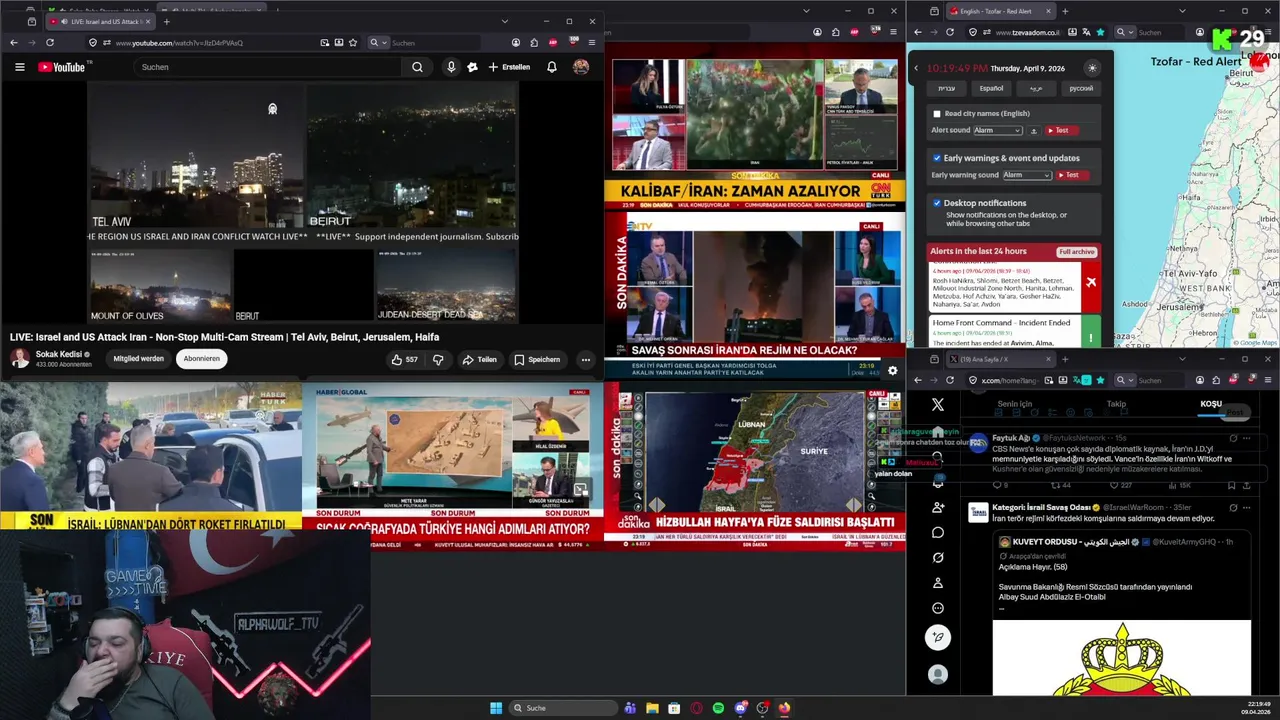Viewport: 1280px width, 720px height.
Task: Test the Early warning sound
Action: pyautogui.click(x=1072, y=175)
